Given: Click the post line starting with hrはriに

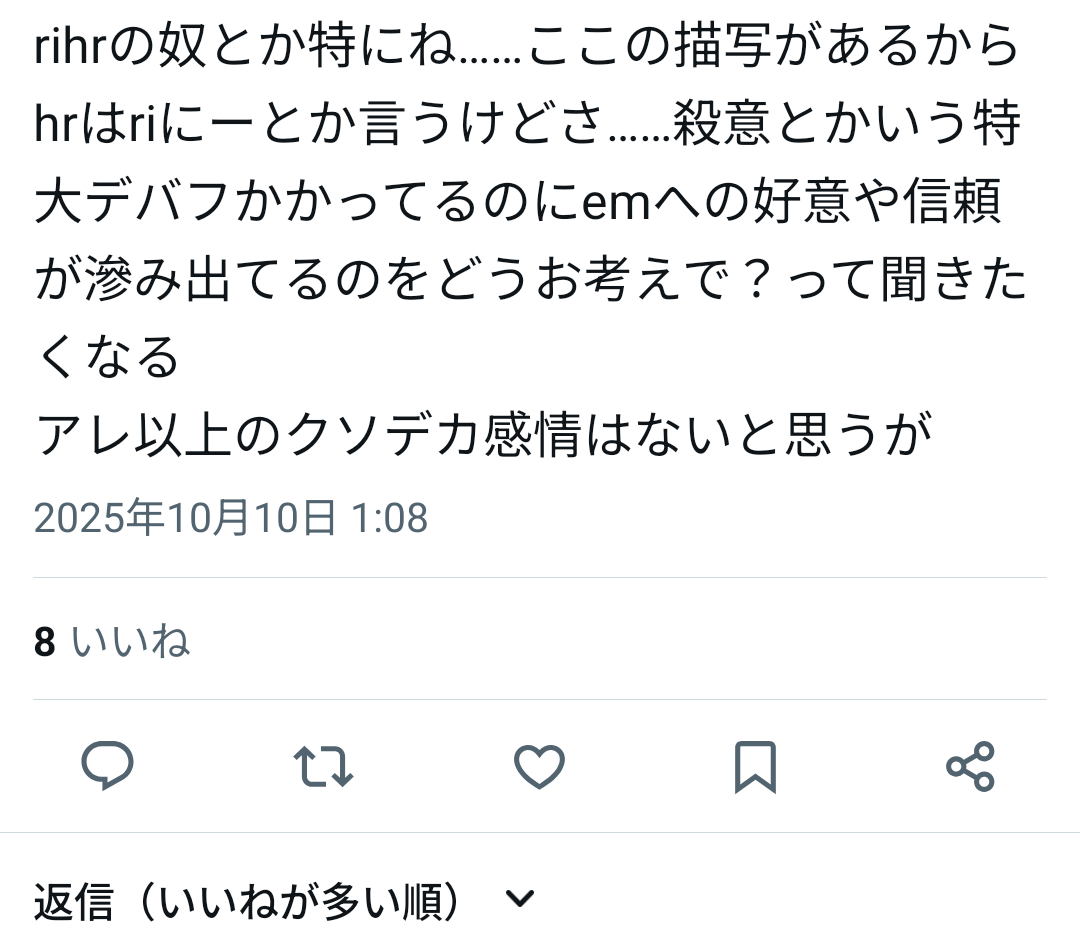Looking at the screenshot, I should click(x=528, y=123).
